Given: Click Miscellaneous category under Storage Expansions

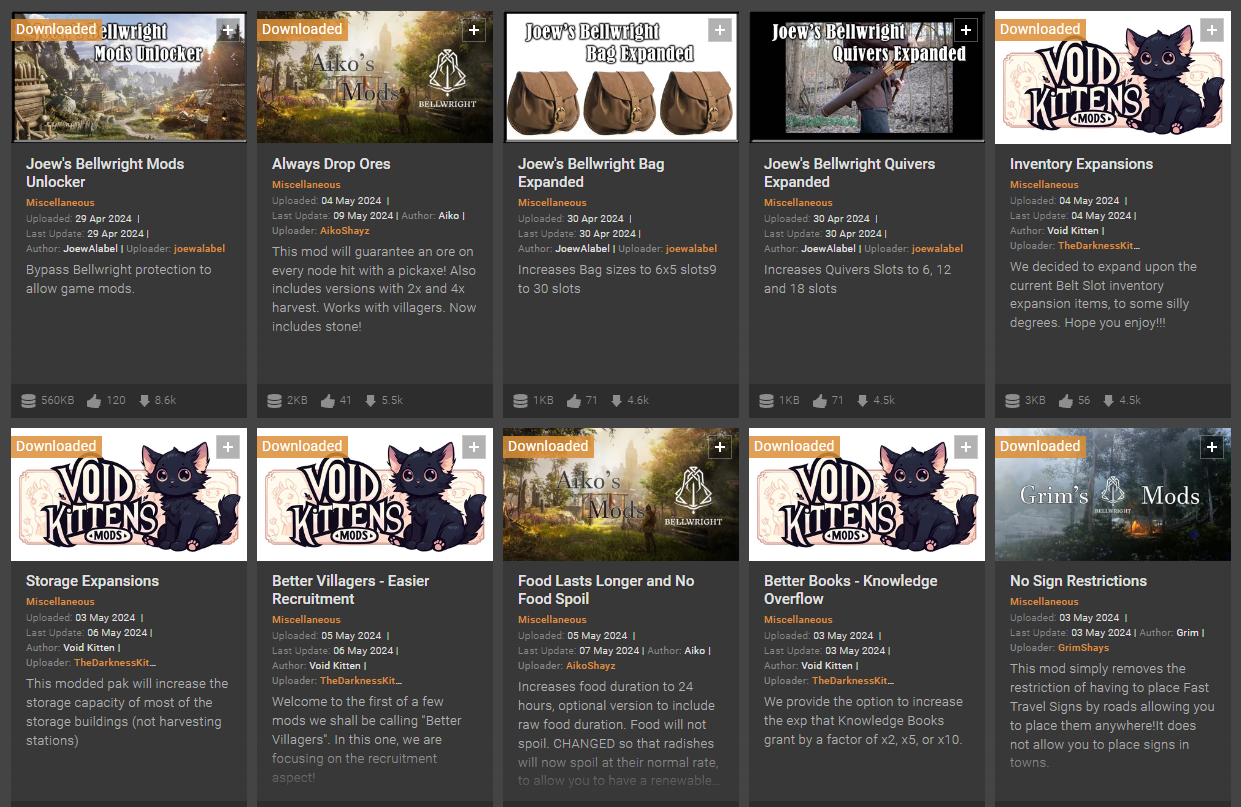Looking at the screenshot, I should point(60,602).
